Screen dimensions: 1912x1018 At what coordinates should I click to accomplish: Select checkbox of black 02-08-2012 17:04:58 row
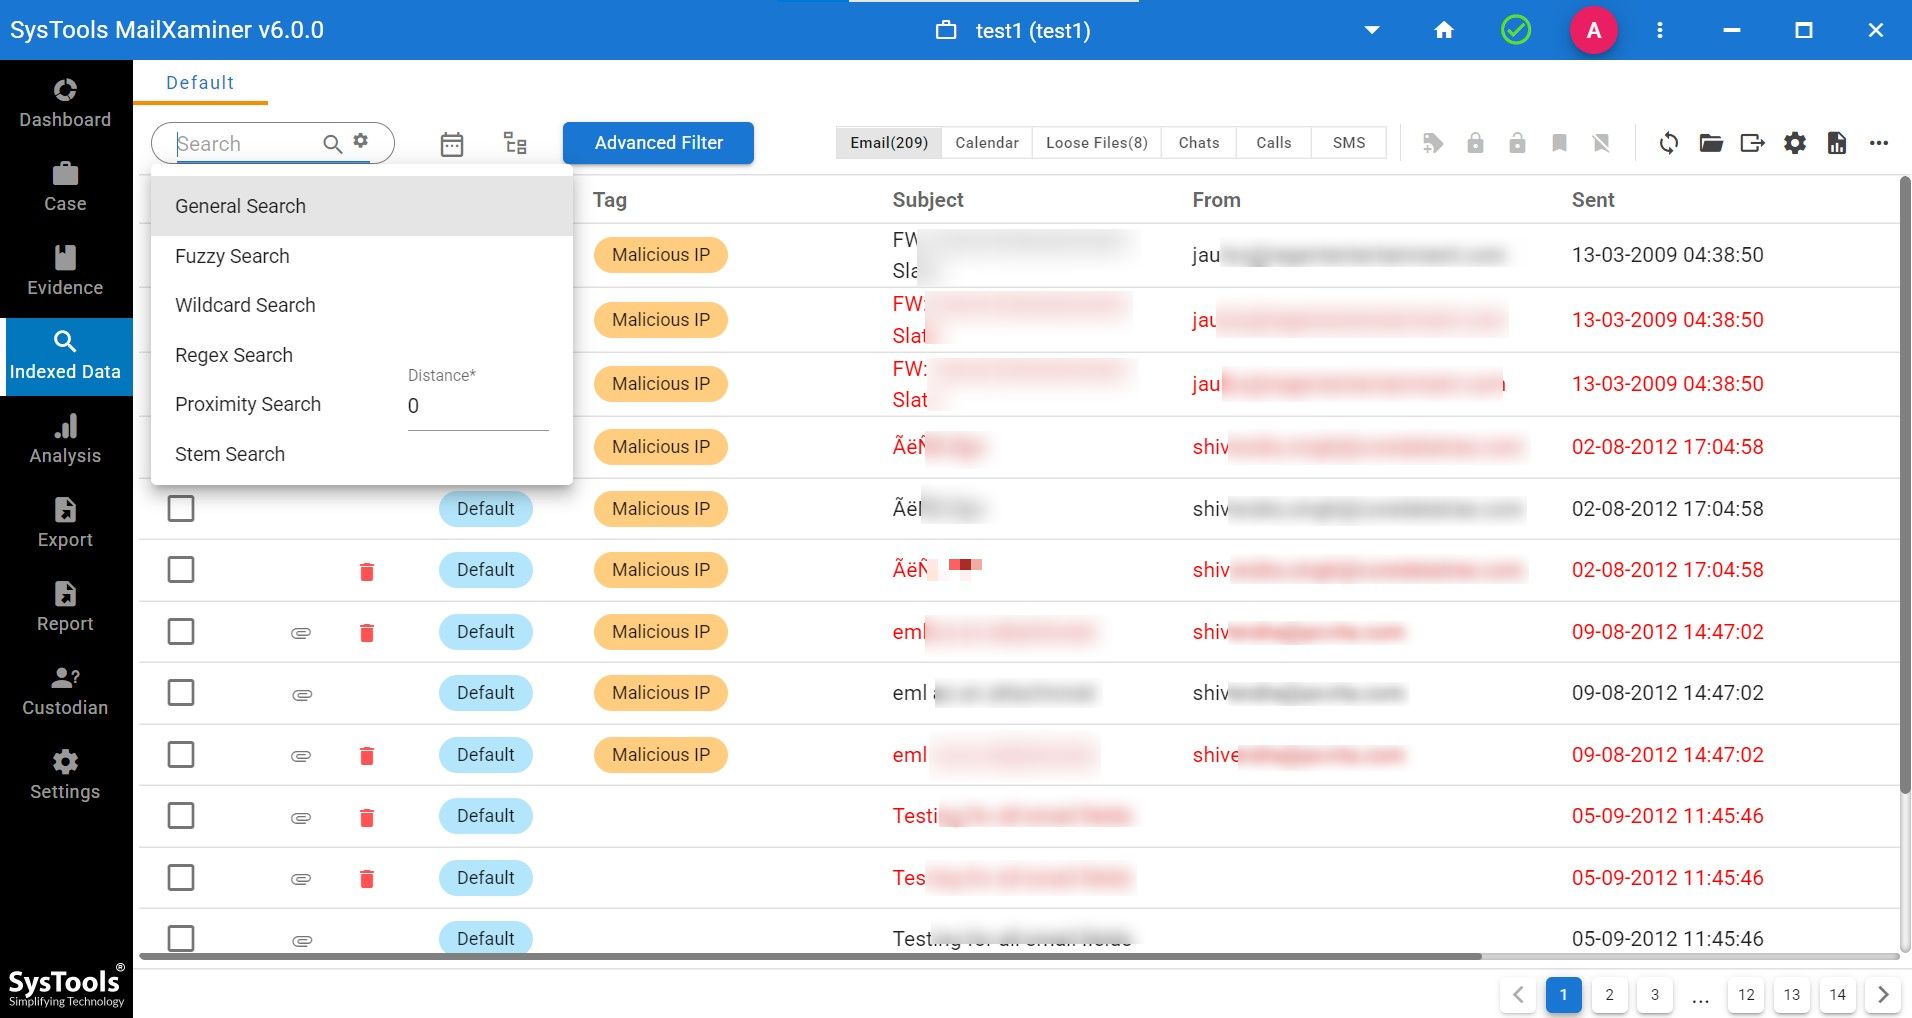pyautogui.click(x=181, y=508)
